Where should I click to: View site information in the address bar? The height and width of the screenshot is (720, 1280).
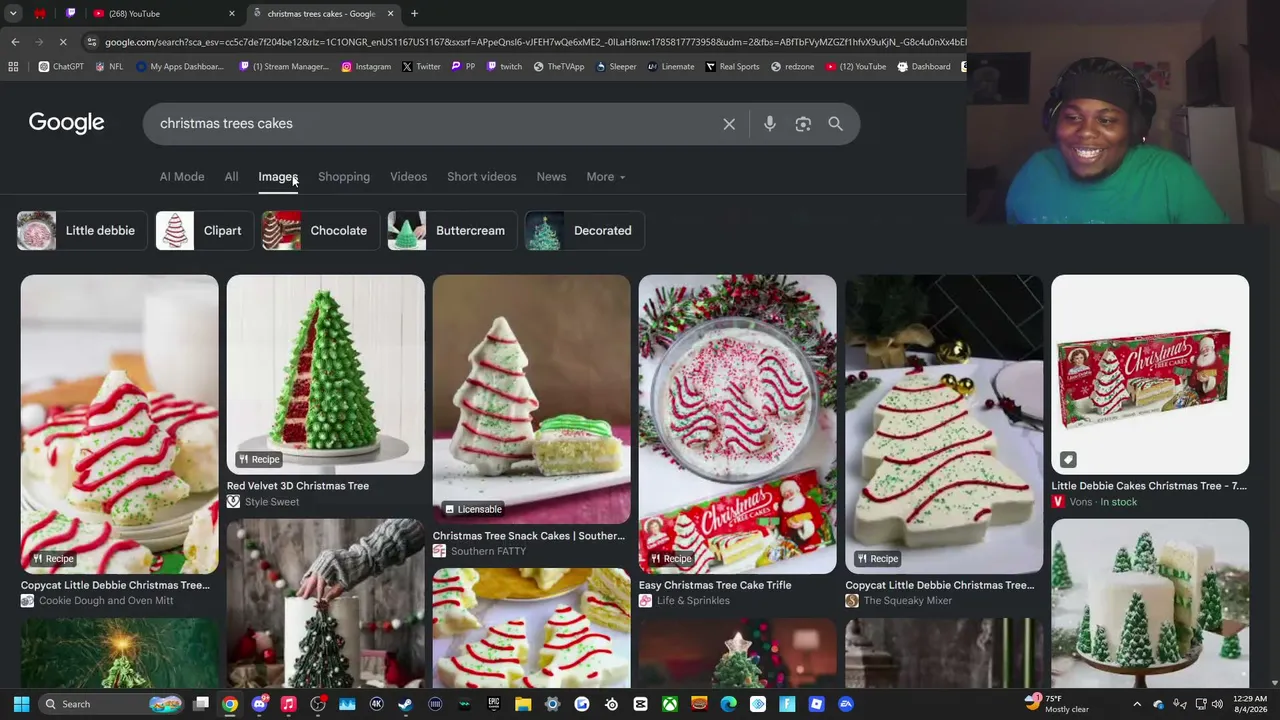(92, 42)
